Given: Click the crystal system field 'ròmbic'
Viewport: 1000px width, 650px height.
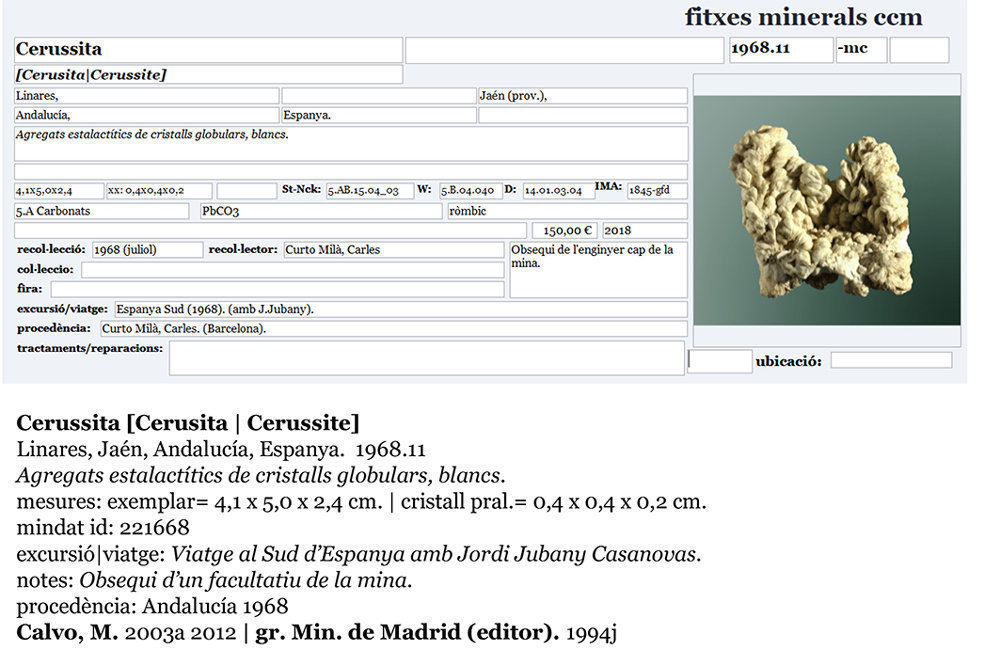Looking at the screenshot, I should (x=567, y=211).
